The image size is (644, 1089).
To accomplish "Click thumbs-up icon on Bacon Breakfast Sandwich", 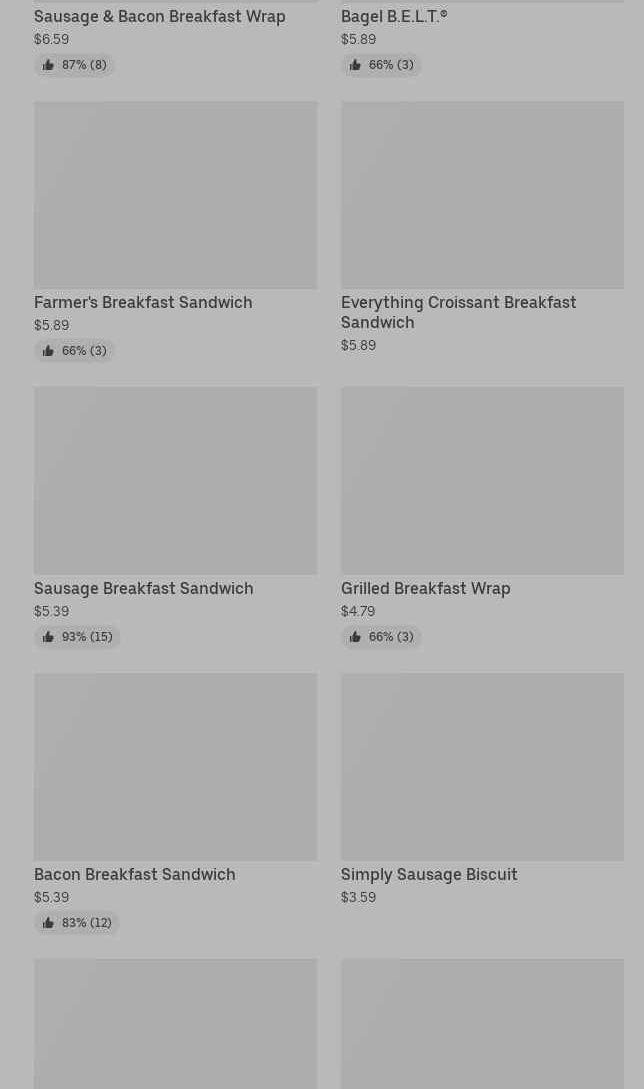I will coord(48,923).
